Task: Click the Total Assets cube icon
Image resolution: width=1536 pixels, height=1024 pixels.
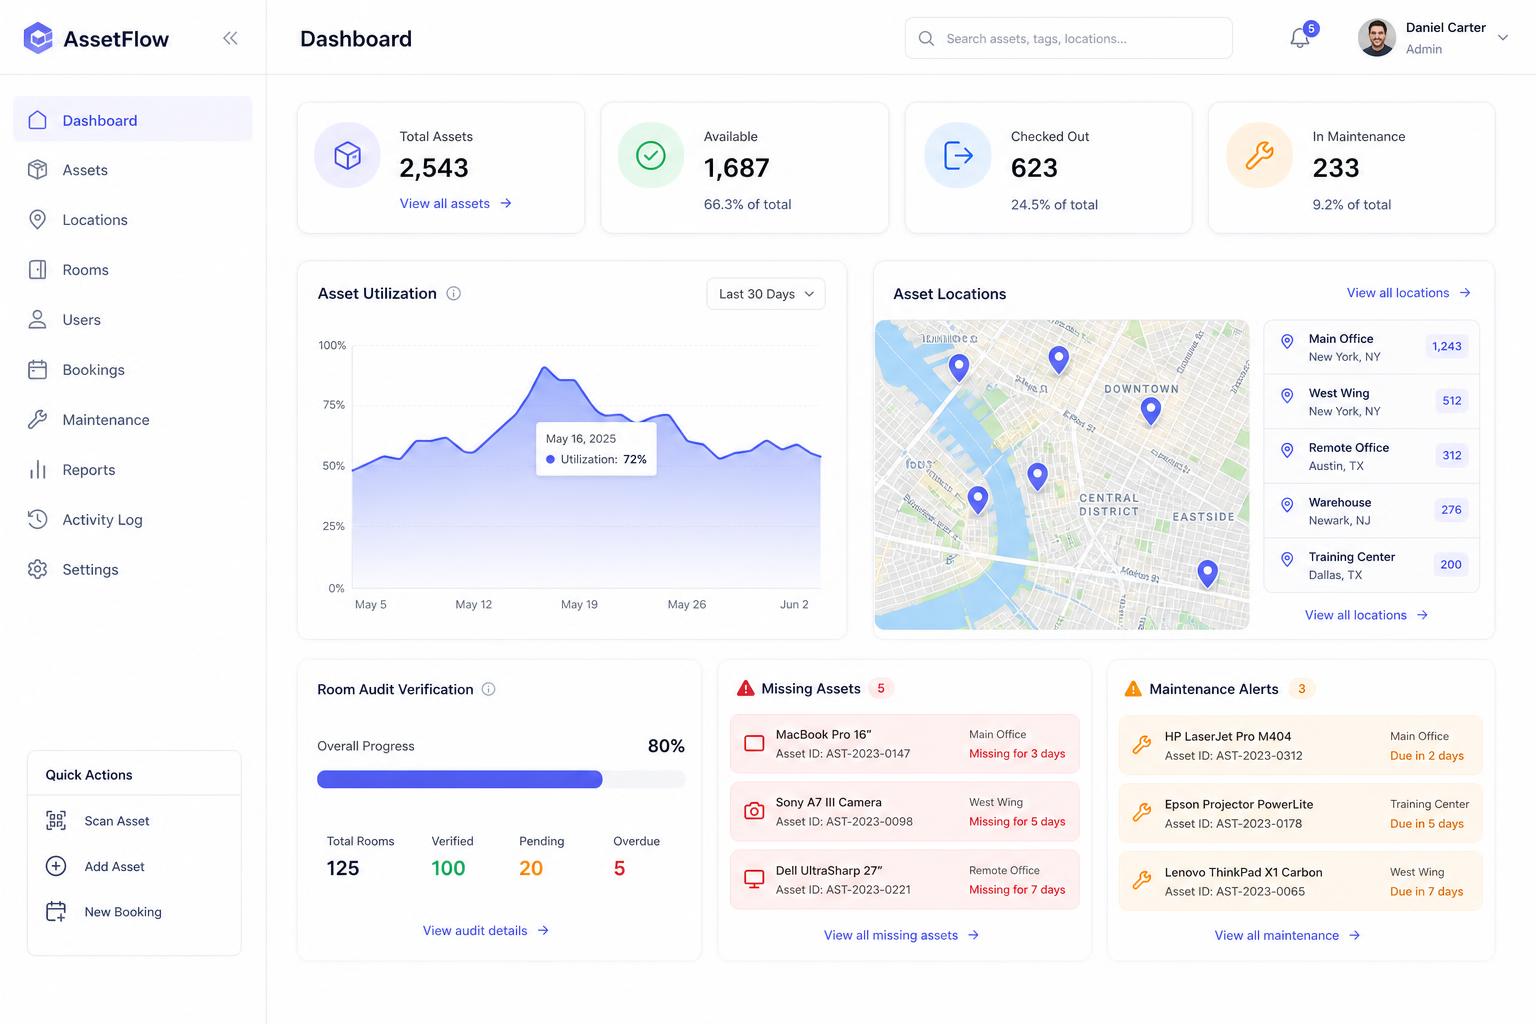Action: 347,155
